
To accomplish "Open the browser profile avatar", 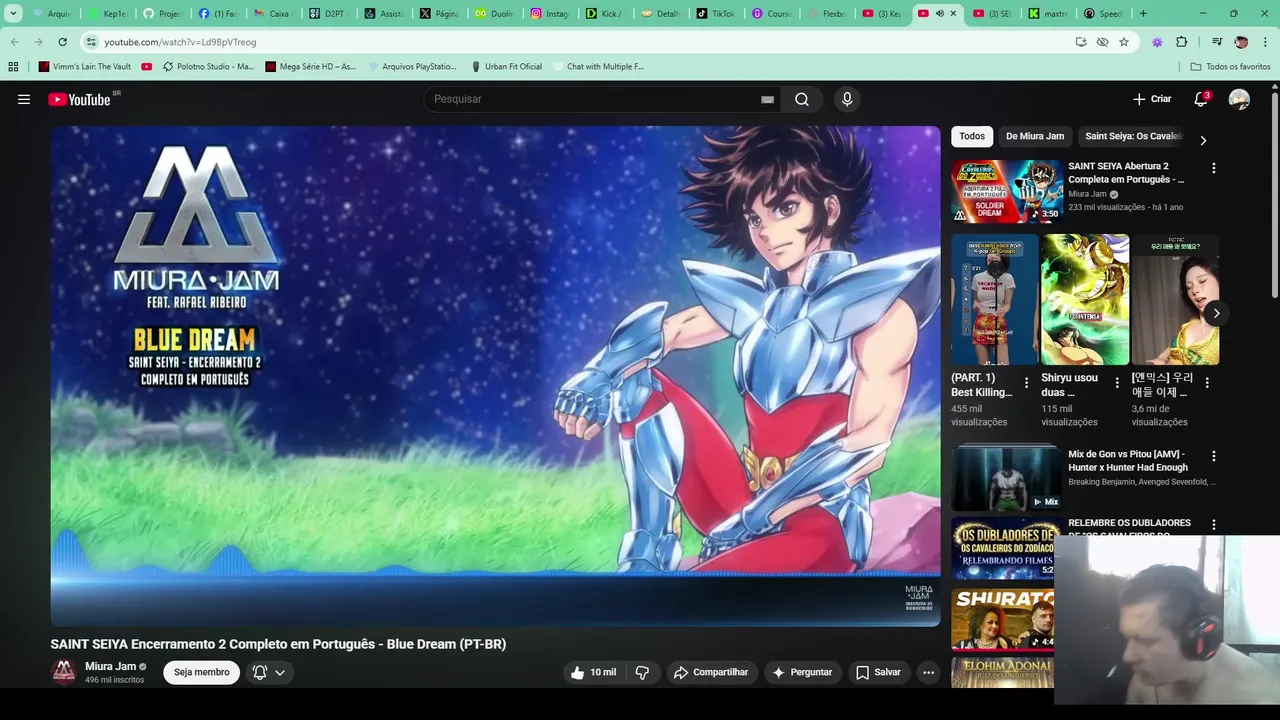I will click(1241, 42).
